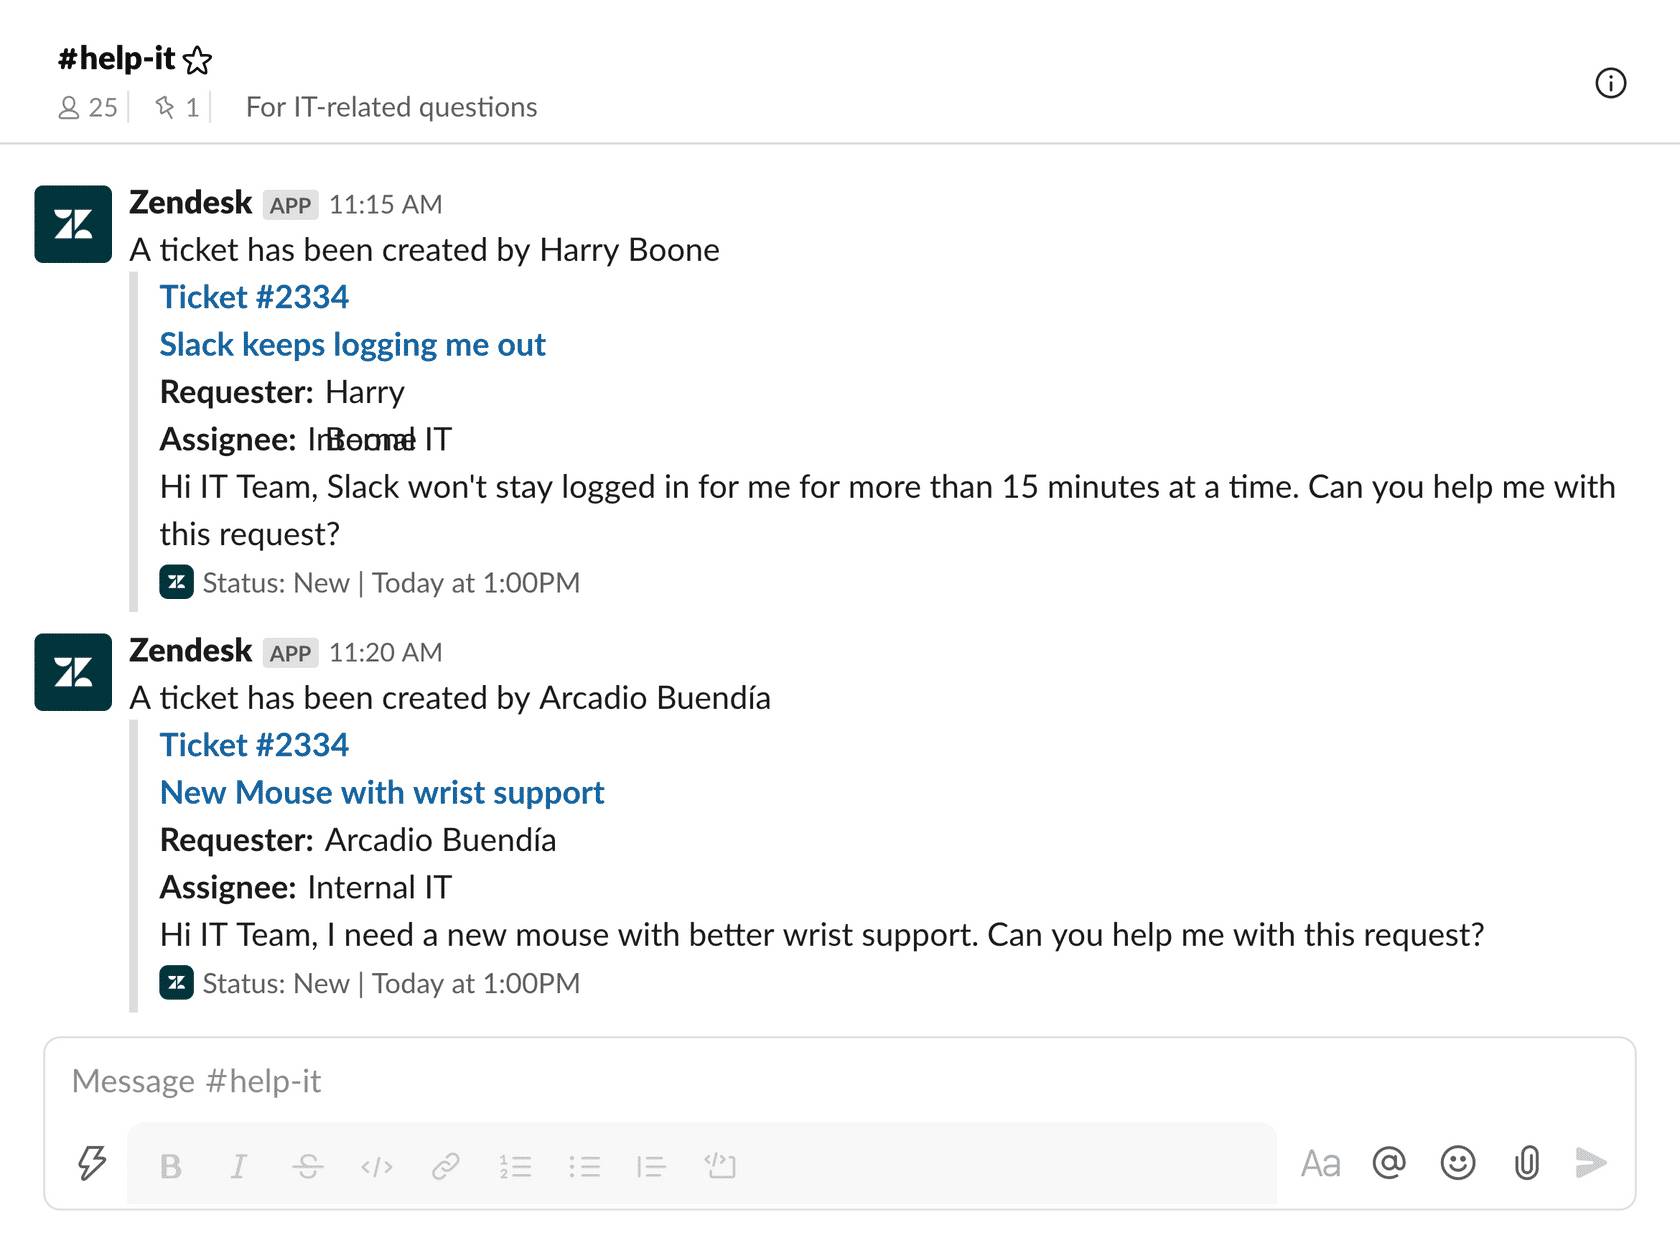This screenshot has height=1254, width=1680.
Task: Open Zendesk sender name on 11:15 AM message
Action: click(x=190, y=202)
